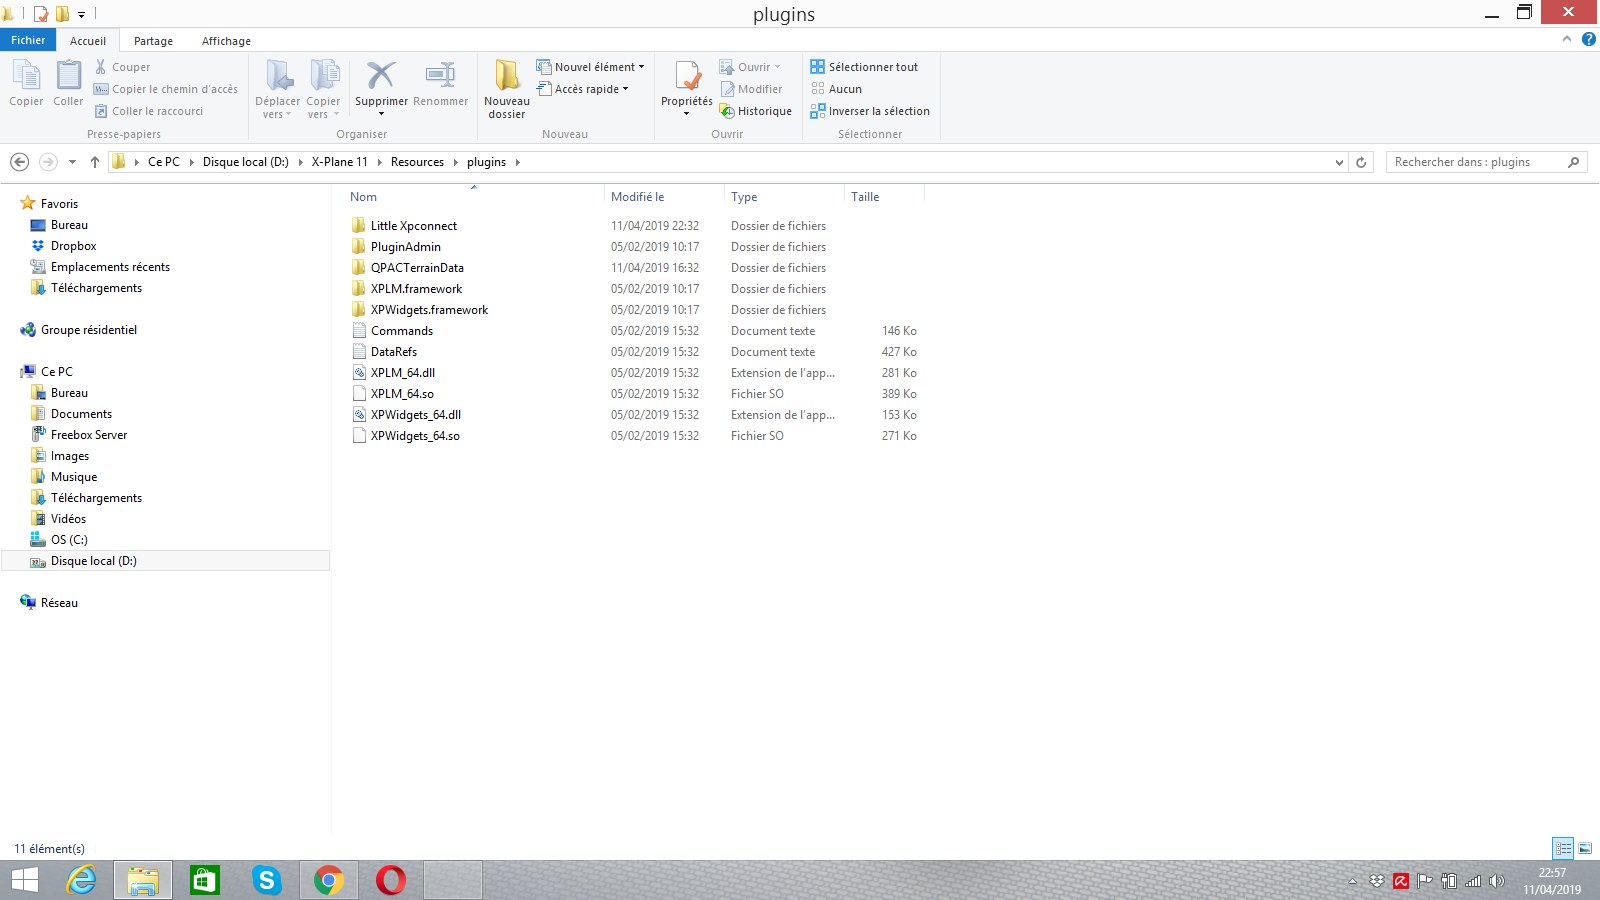
Task: Switch to the Accueil ribbon tab
Action: click(x=88, y=41)
